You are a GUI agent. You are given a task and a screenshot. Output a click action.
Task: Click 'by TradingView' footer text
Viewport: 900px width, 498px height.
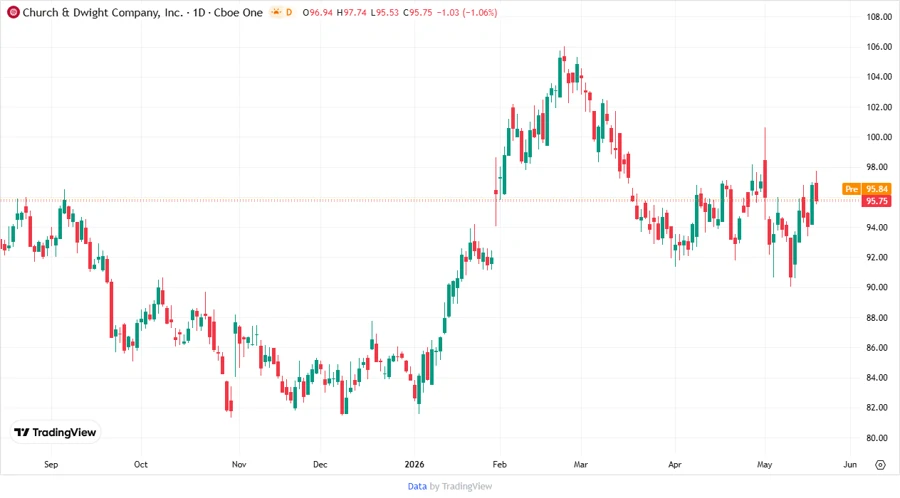tap(461, 487)
